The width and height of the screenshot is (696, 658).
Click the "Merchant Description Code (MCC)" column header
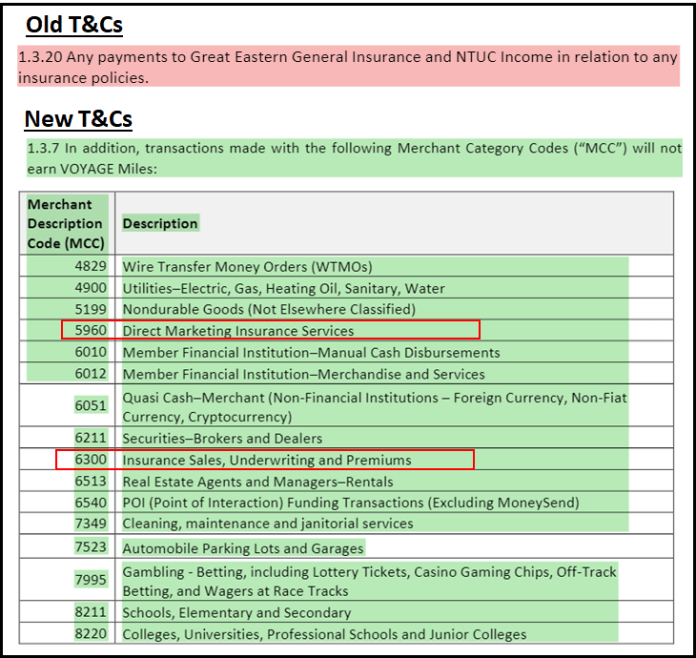[x=65, y=223]
